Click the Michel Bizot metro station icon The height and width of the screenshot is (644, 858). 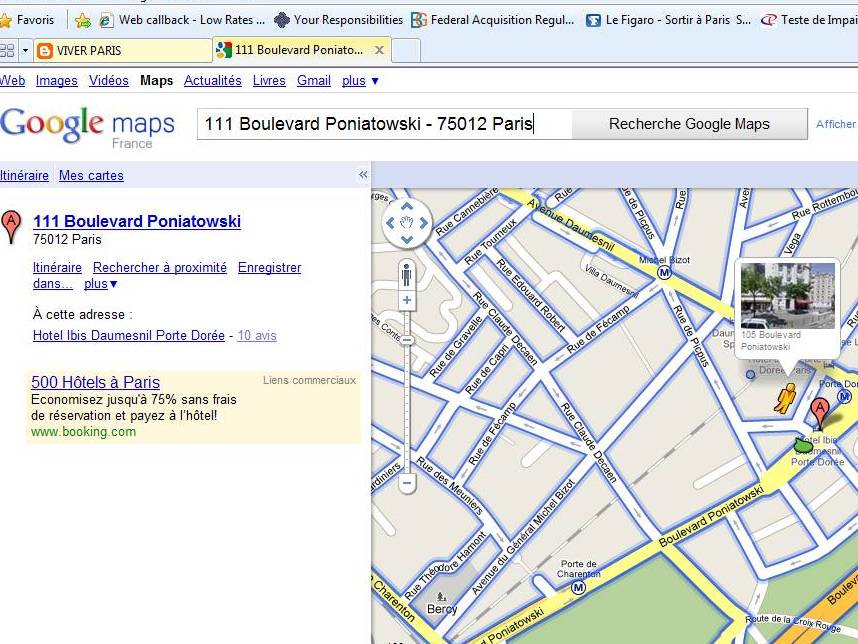(663, 272)
